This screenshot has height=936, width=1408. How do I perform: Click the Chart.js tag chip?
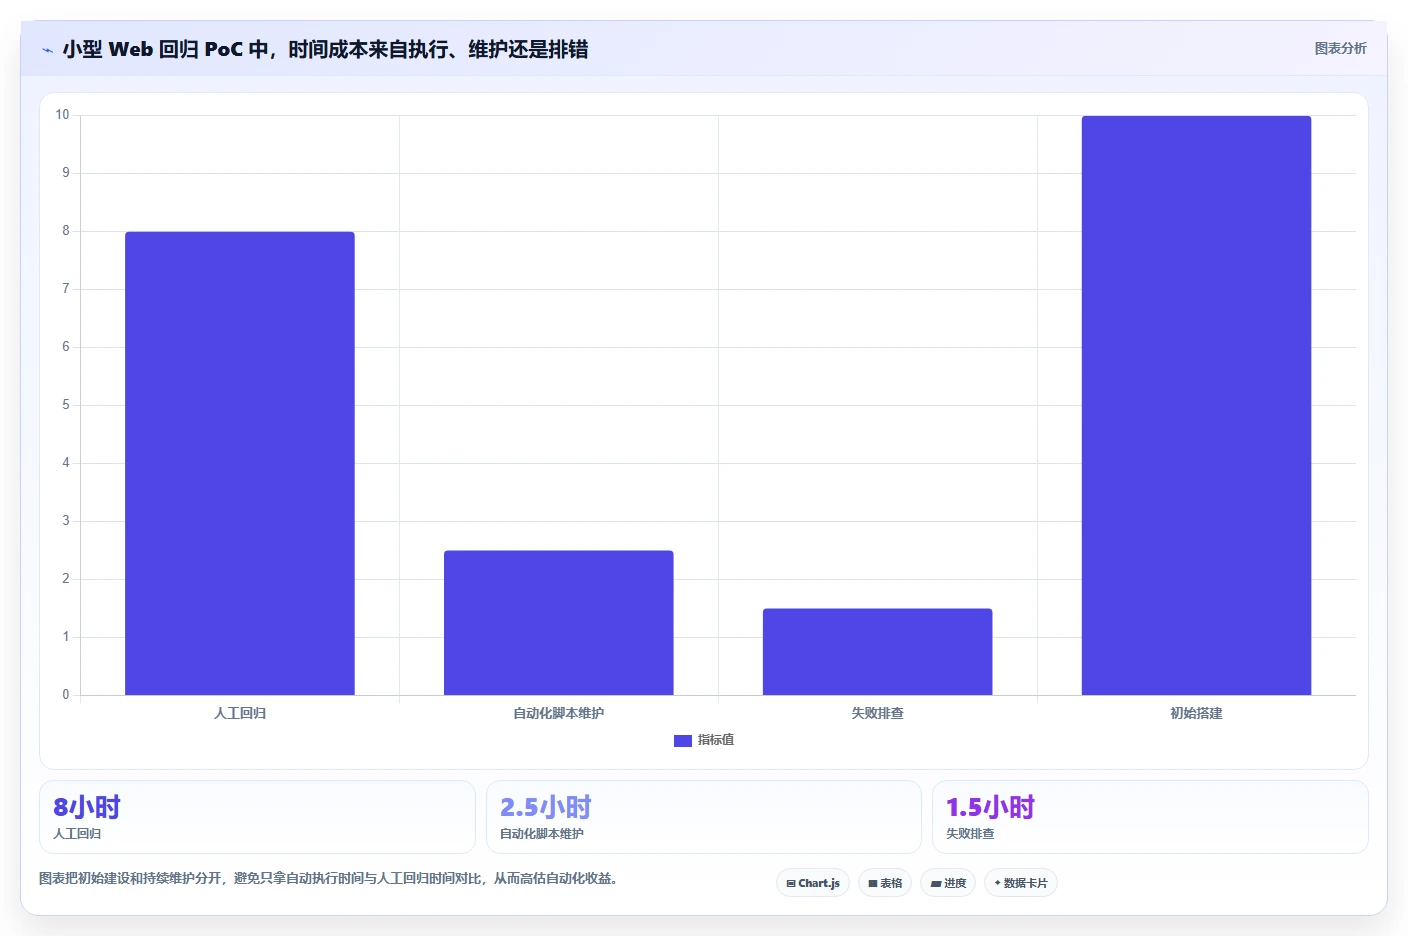point(813,883)
